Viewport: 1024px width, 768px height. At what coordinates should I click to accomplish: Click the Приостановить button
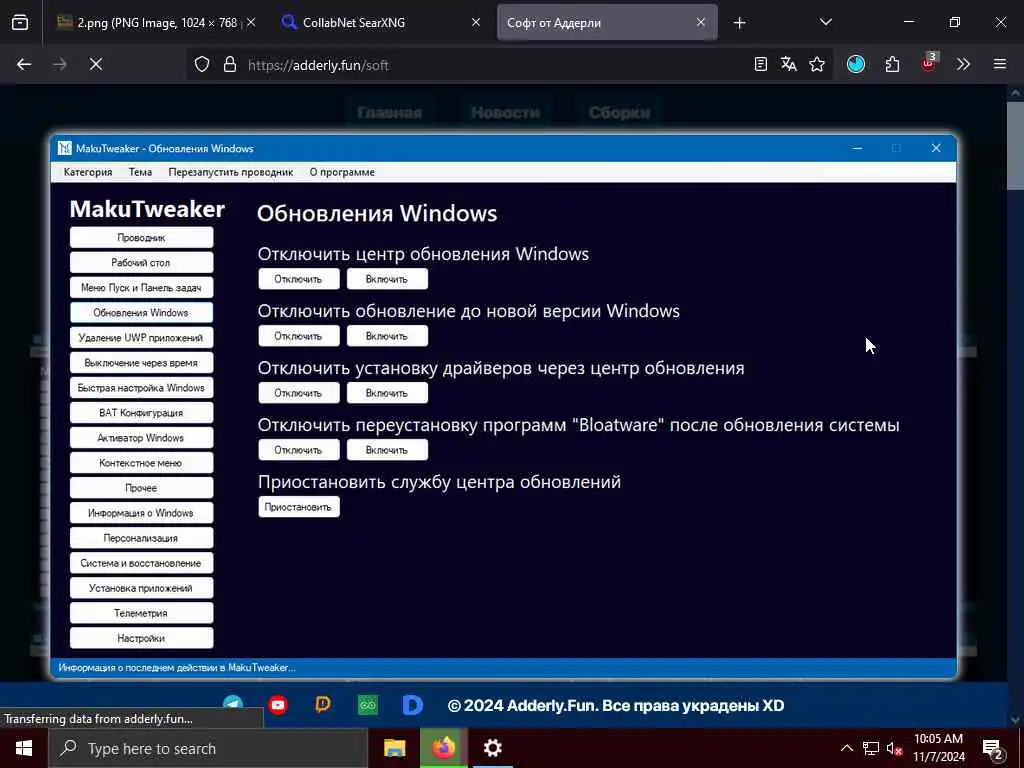tap(298, 507)
